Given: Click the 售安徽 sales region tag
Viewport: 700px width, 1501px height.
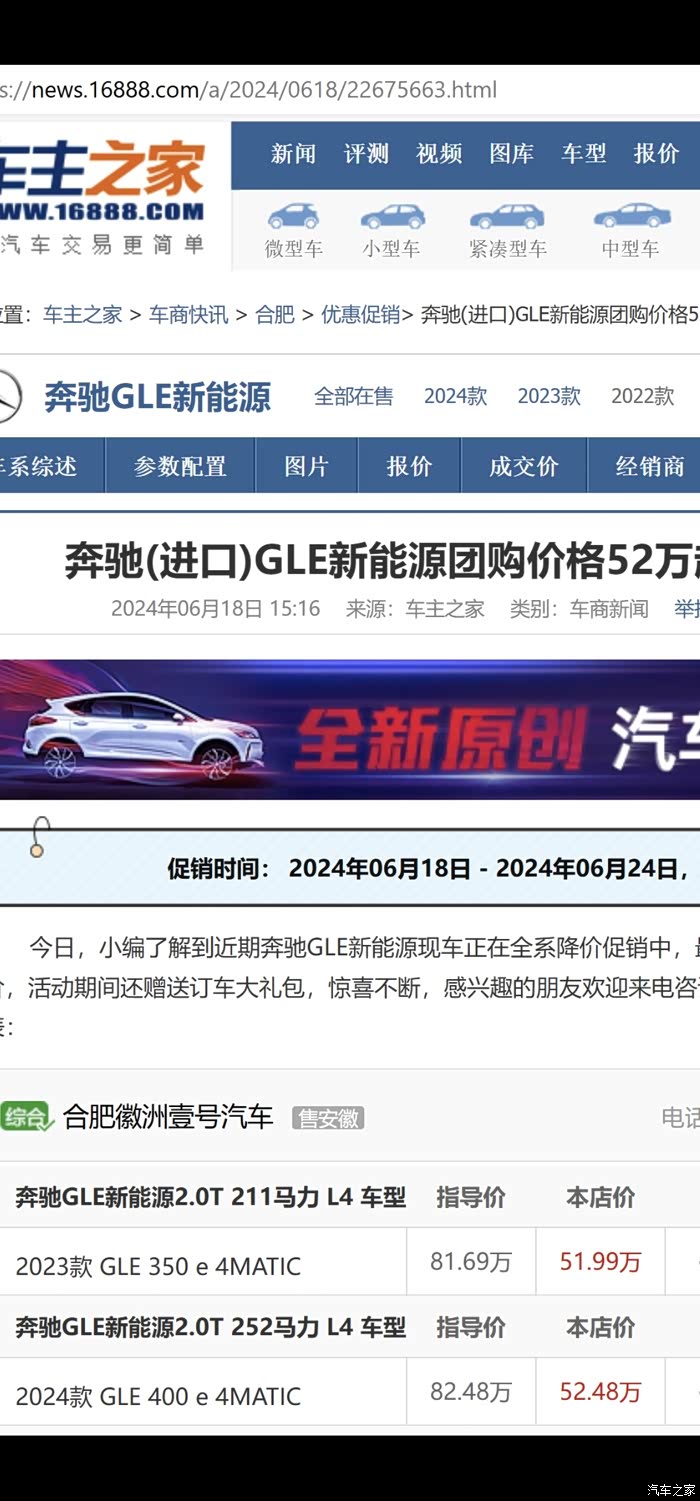Looking at the screenshot, I should tap(328, 1118).
